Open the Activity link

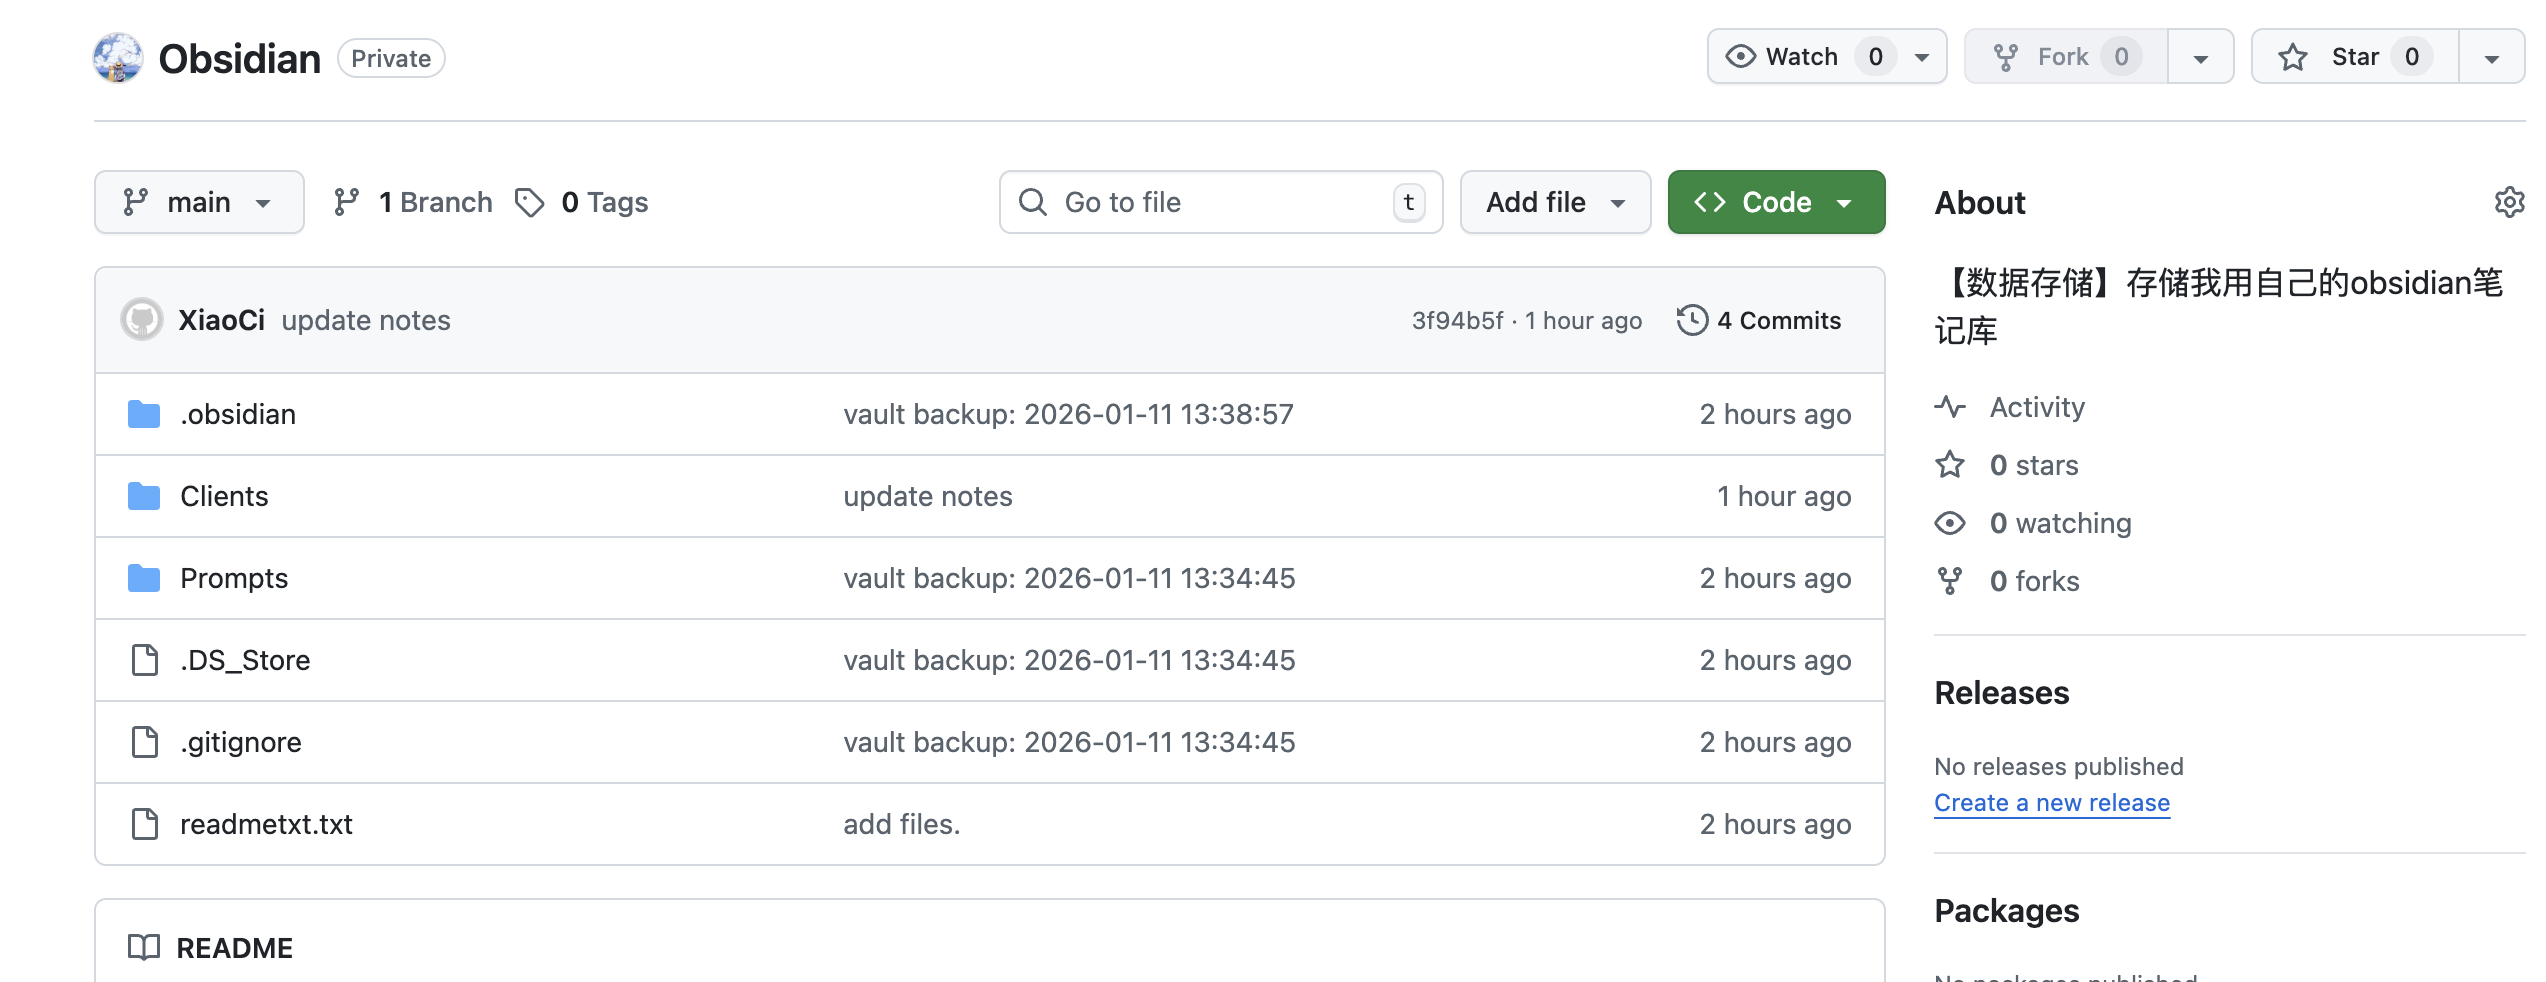2037,407
